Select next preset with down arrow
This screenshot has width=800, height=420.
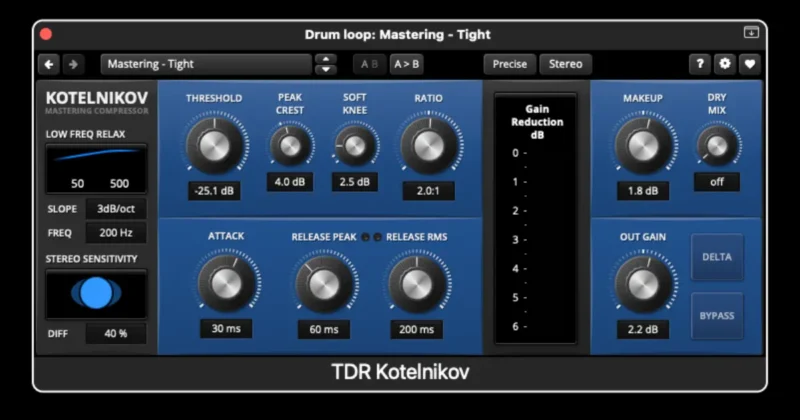326,70
